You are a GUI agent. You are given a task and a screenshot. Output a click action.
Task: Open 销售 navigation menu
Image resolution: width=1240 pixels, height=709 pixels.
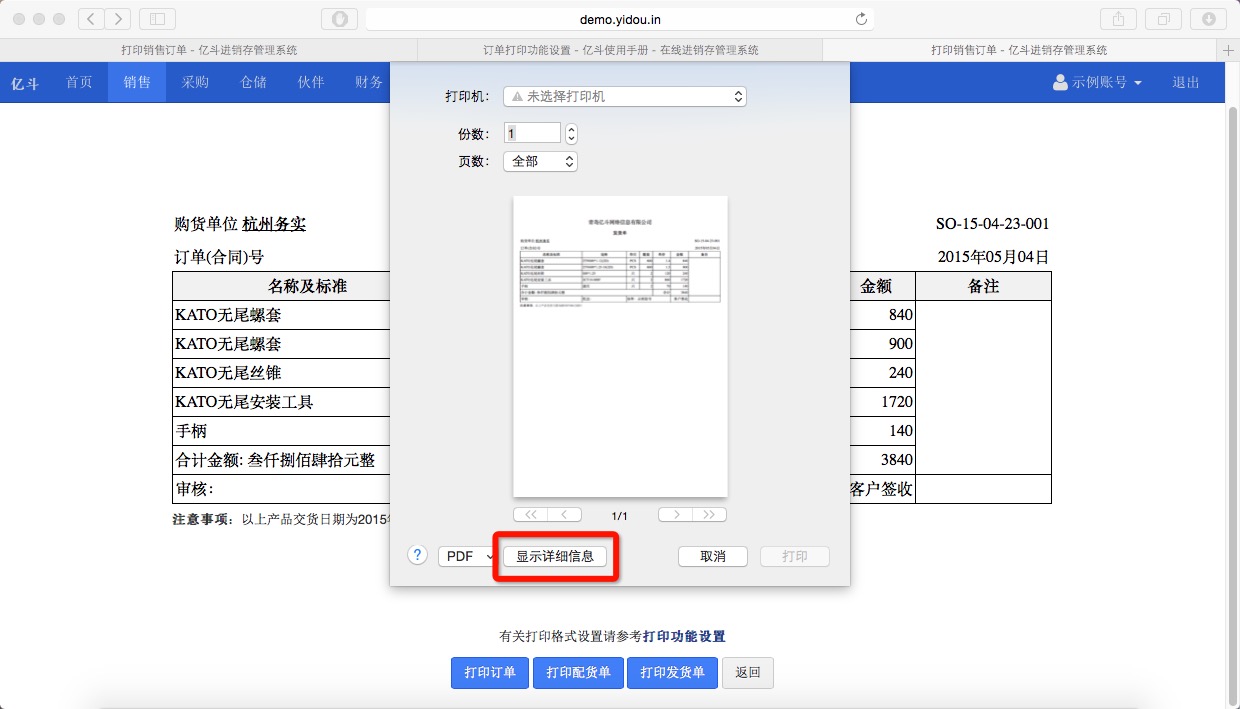pos(137,82)
